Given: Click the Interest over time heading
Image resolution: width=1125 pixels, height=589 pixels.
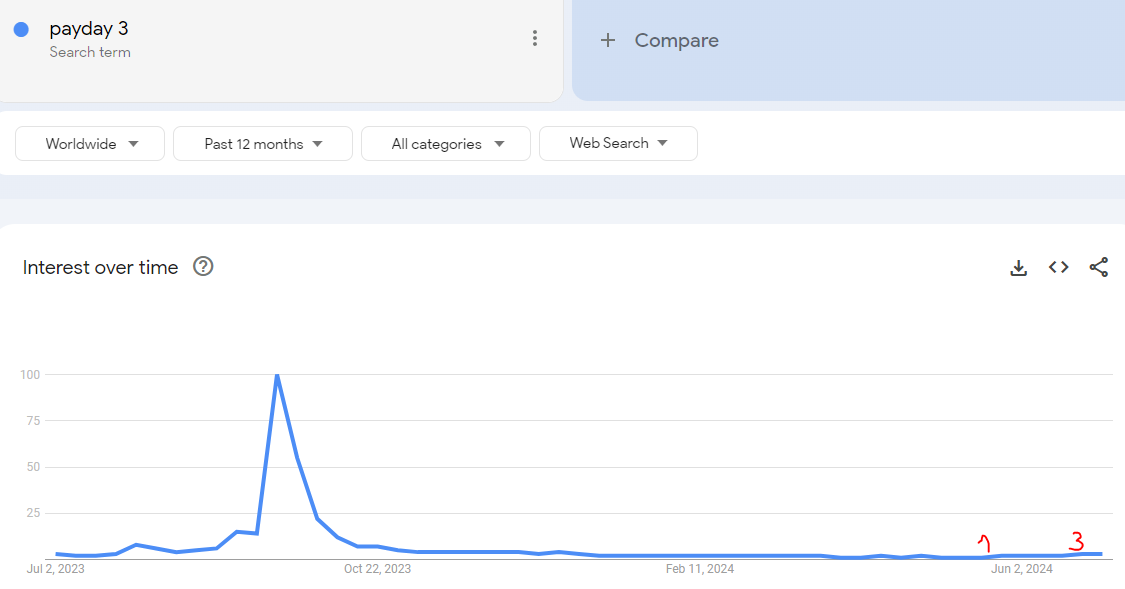Looking at the screenshot, I should click(x=100, y=268).
